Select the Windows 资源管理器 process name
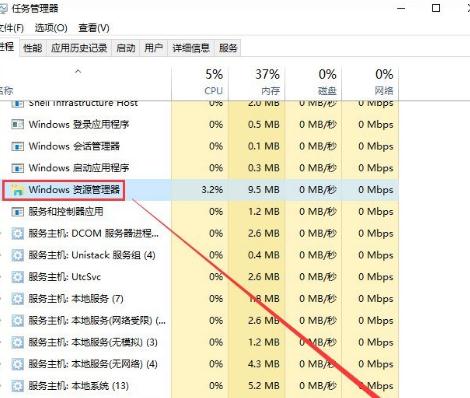 click(74, 190)
